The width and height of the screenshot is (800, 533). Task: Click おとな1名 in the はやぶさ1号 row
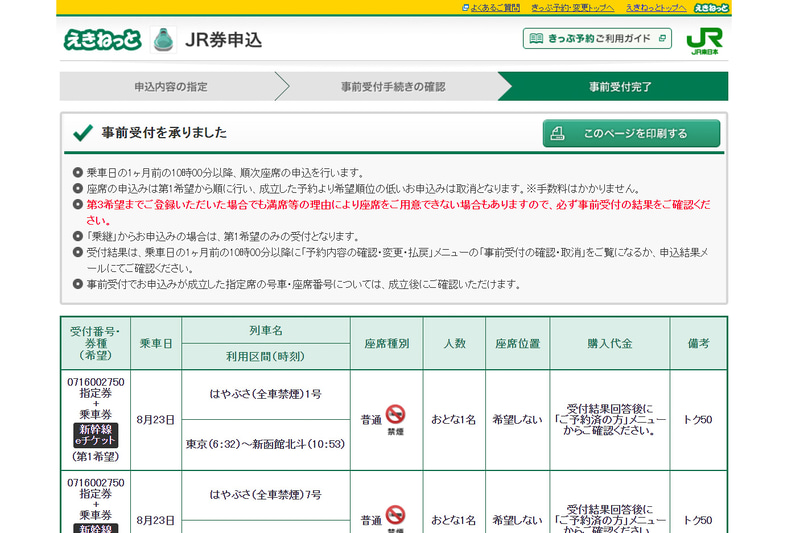click(454, 420)
